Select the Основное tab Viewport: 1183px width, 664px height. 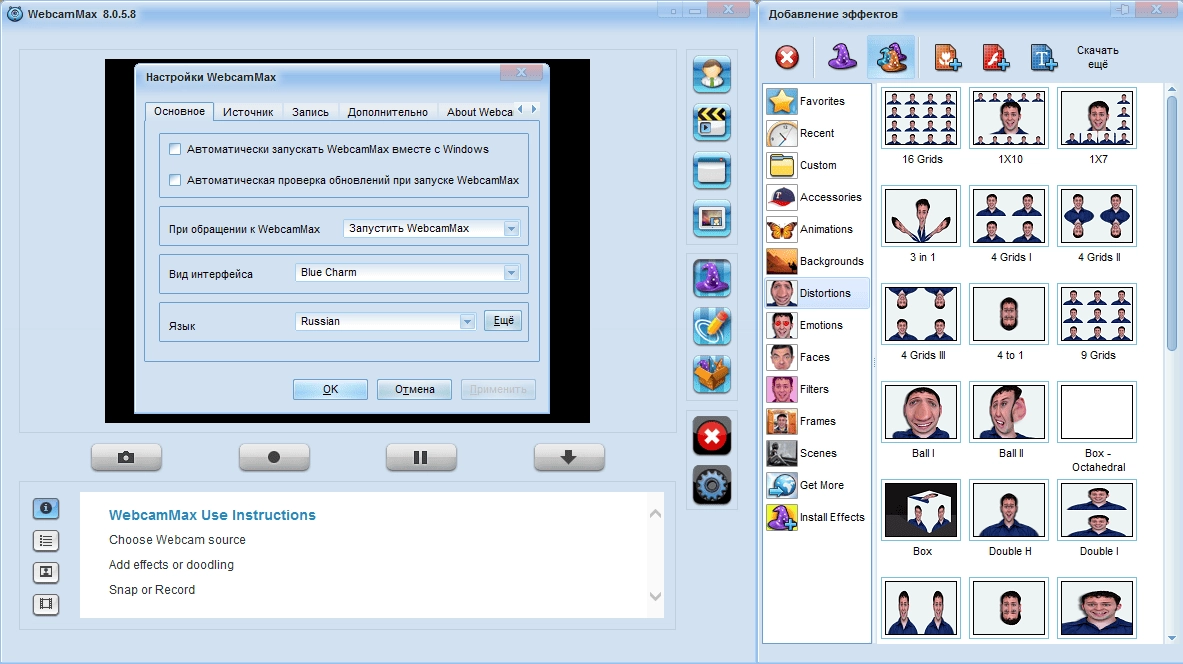pos(180,111)
